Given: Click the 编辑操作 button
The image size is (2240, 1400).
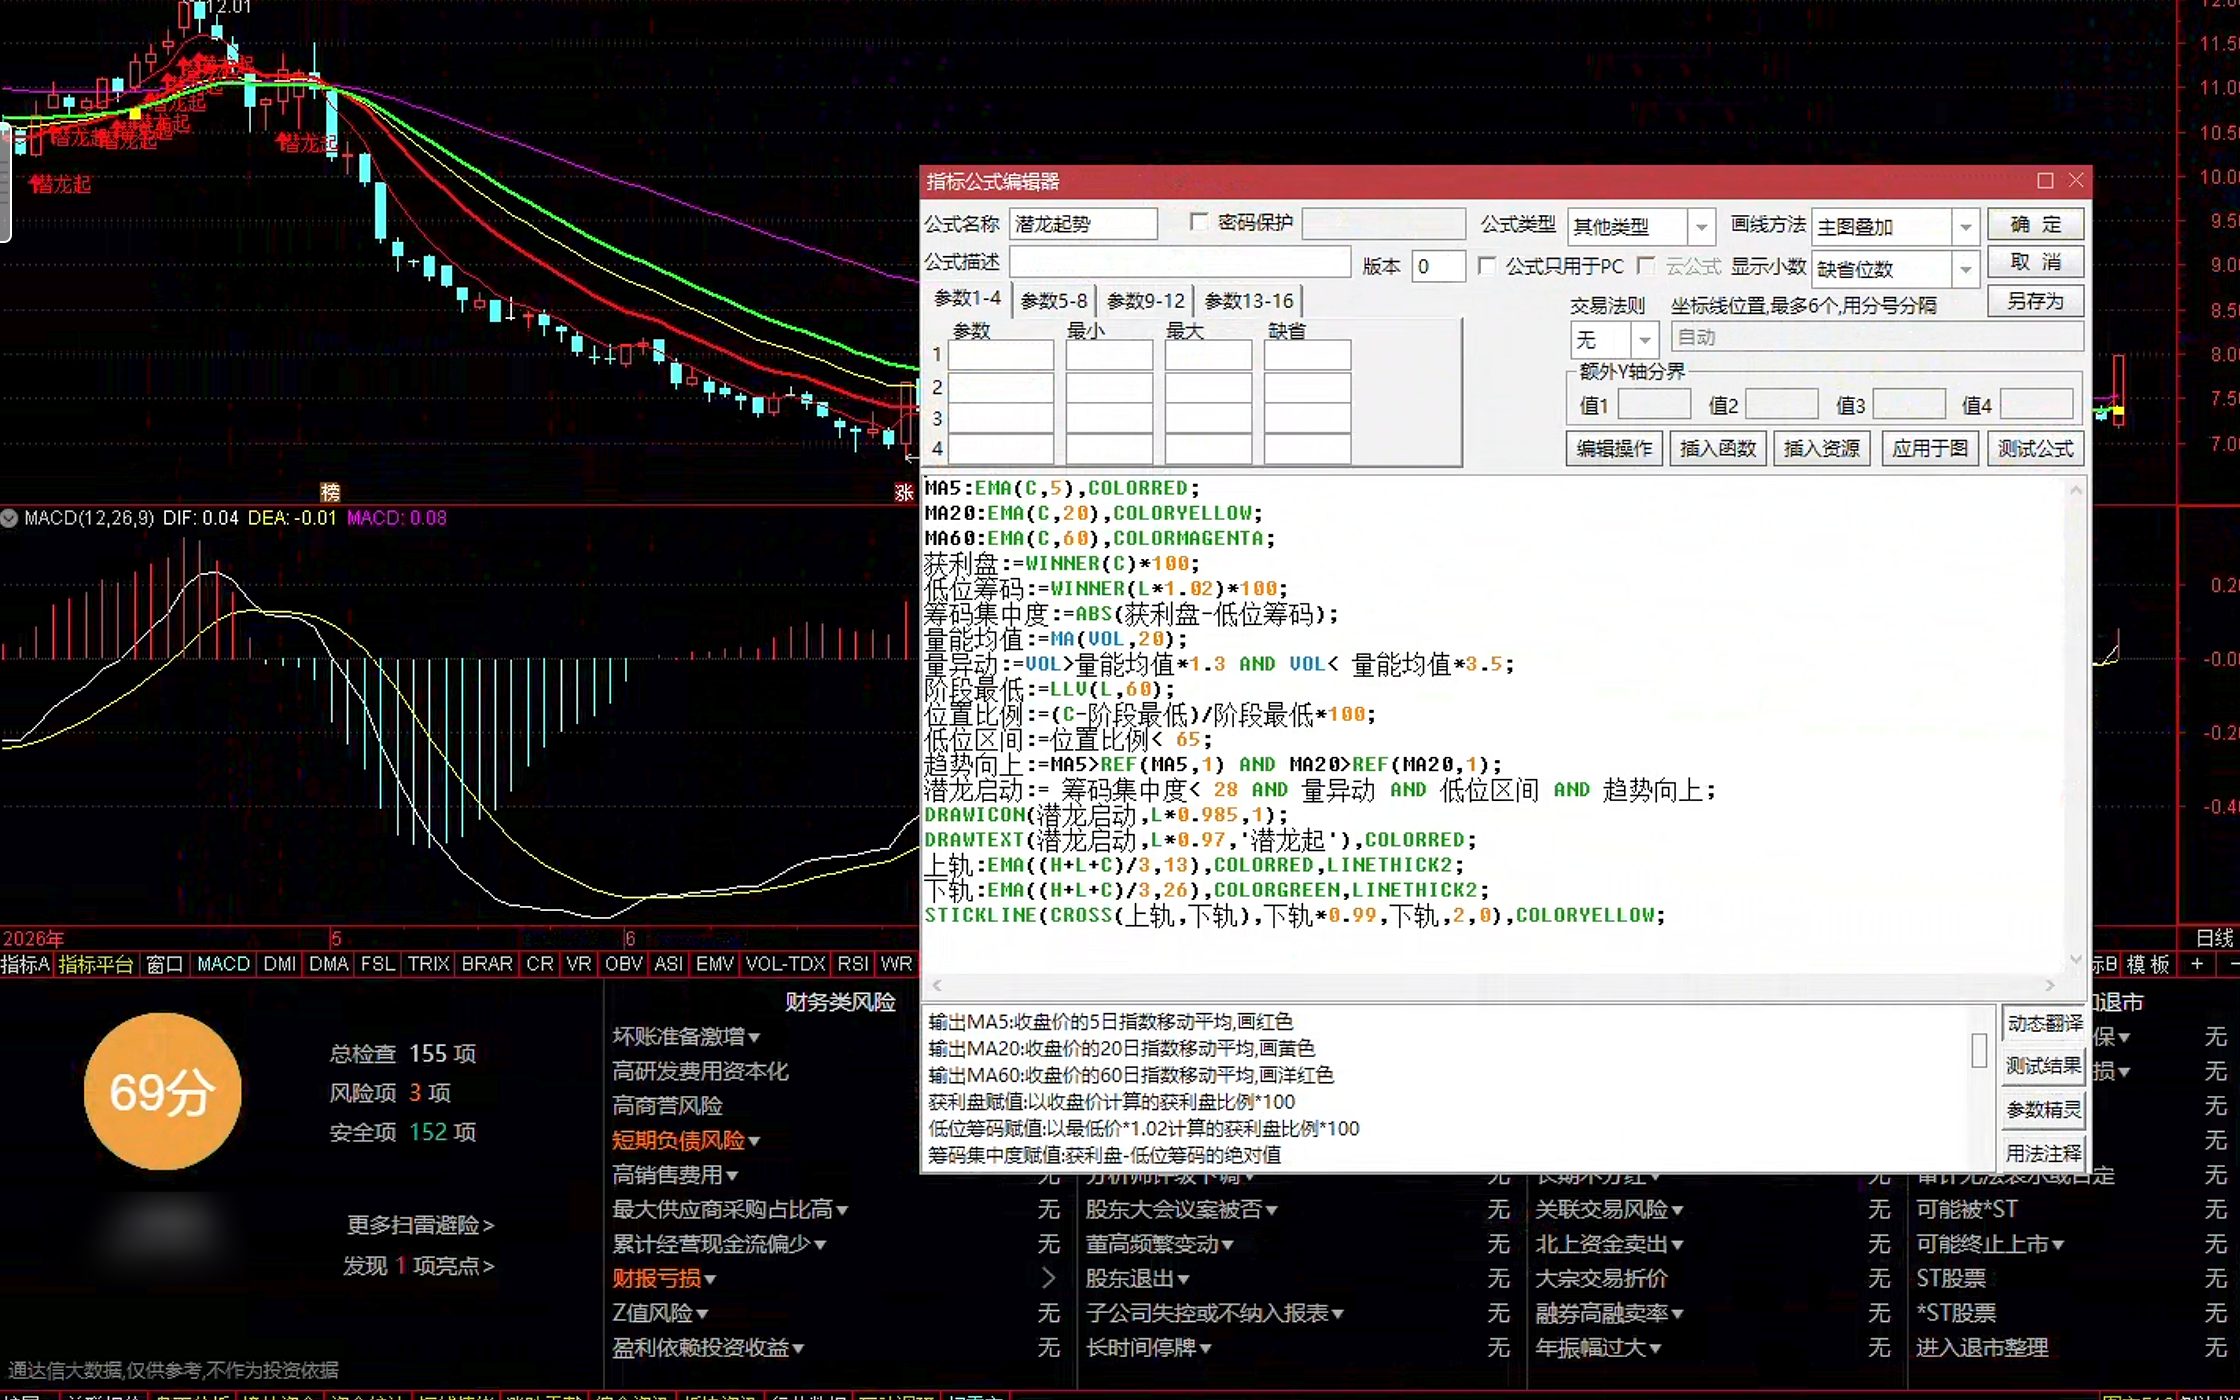Looking at the screenshot, I should [1614, 448].
